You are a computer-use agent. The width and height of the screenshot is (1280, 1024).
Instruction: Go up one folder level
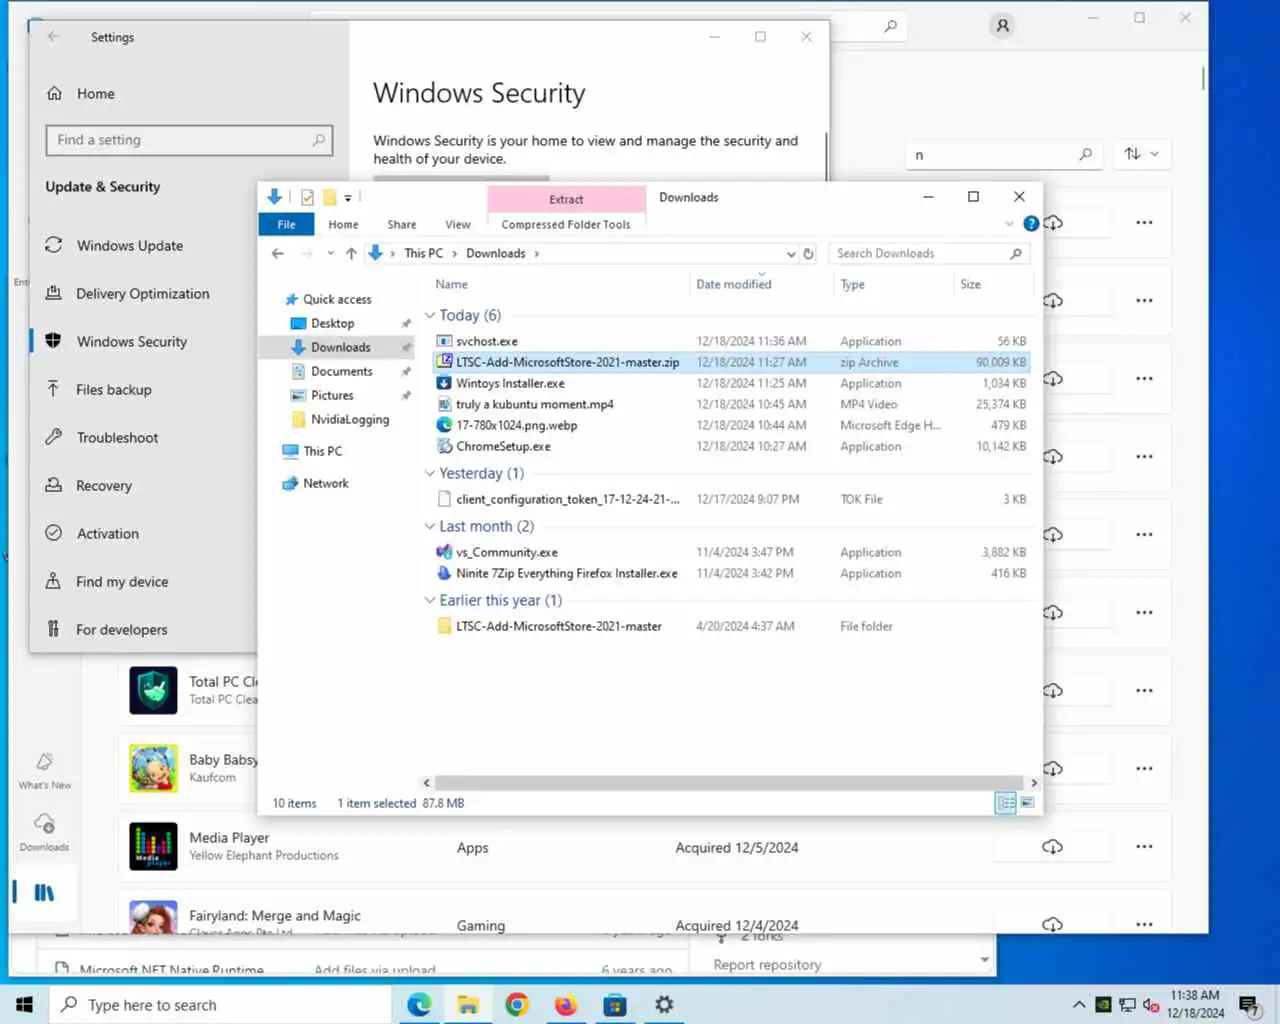click(x=351, y=254)
